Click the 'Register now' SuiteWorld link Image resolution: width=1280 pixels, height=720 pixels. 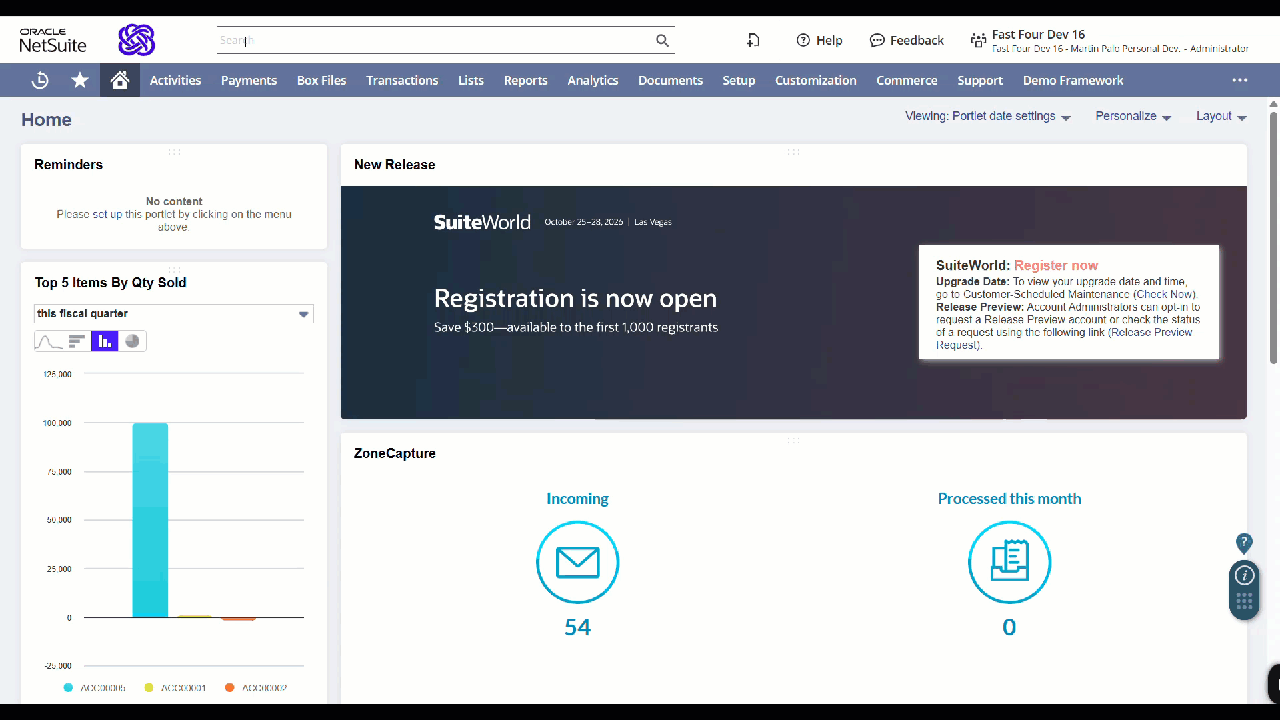coord(1056,266)
